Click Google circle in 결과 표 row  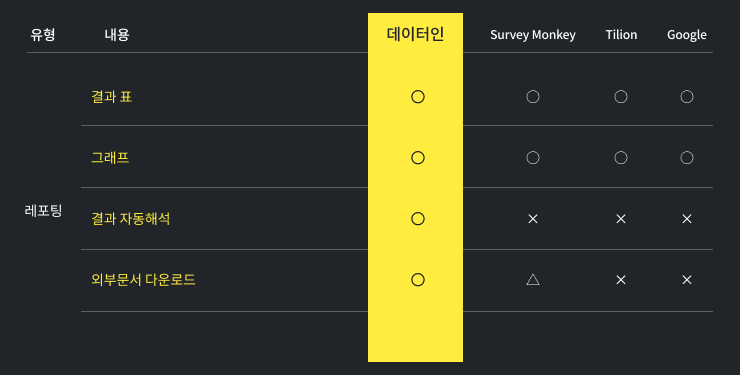click(687, 97)
